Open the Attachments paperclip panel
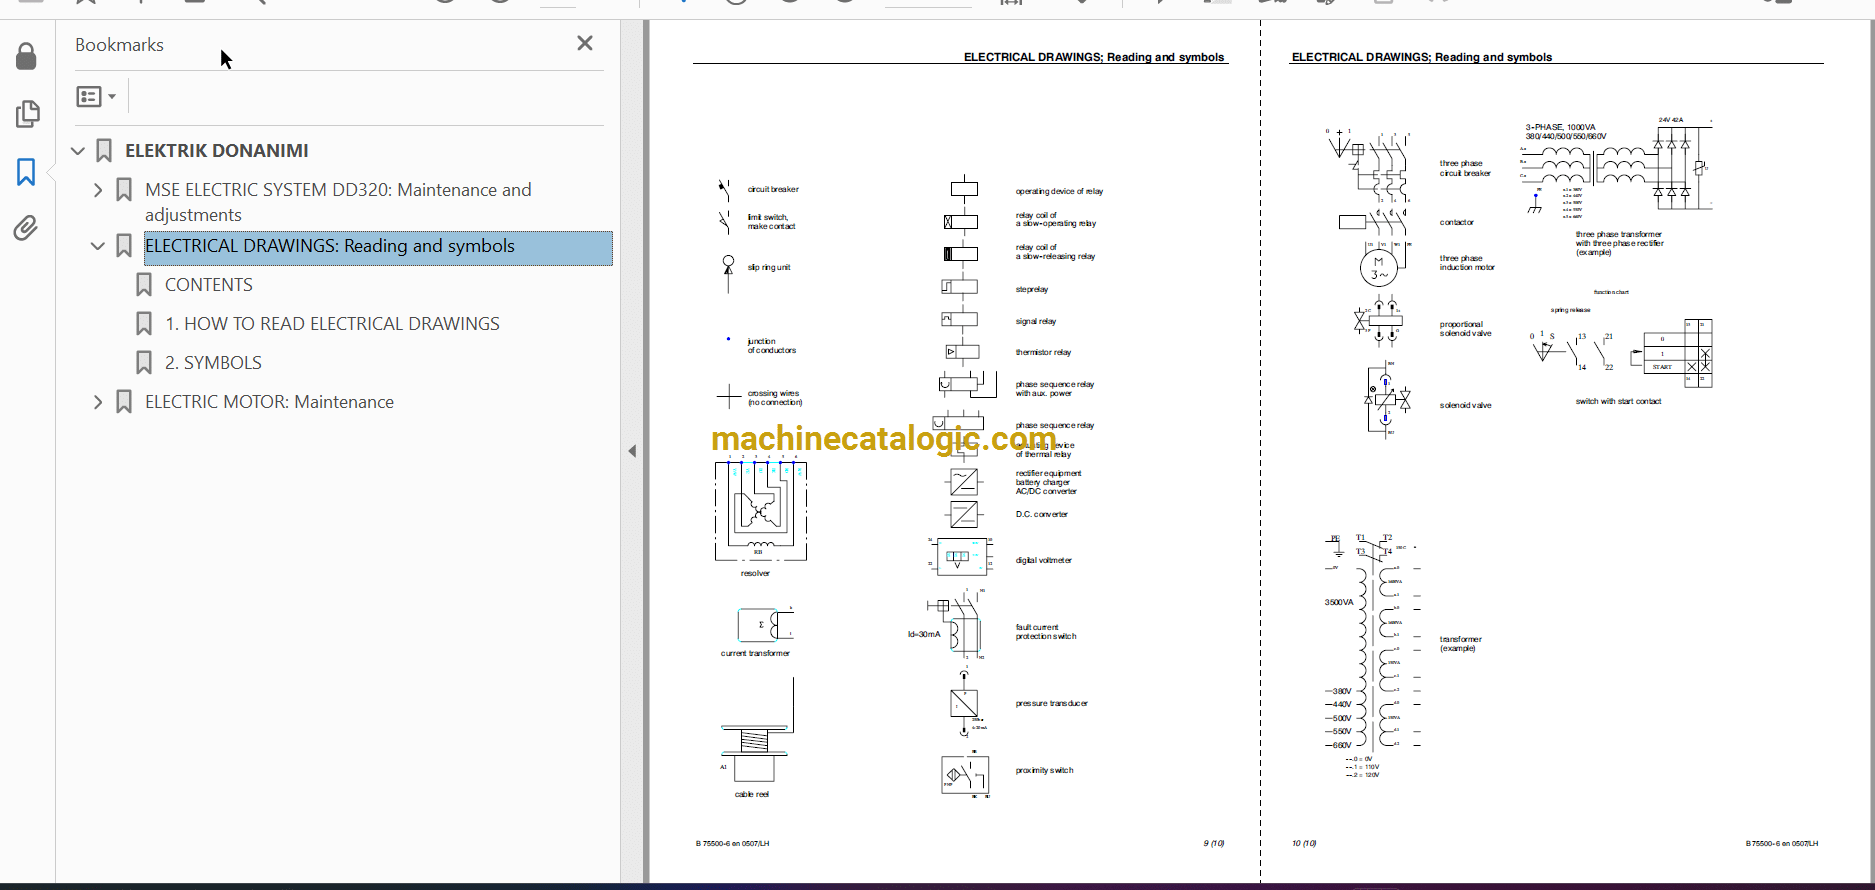This screenshot has width=1875, height=890. click(27, 229)
